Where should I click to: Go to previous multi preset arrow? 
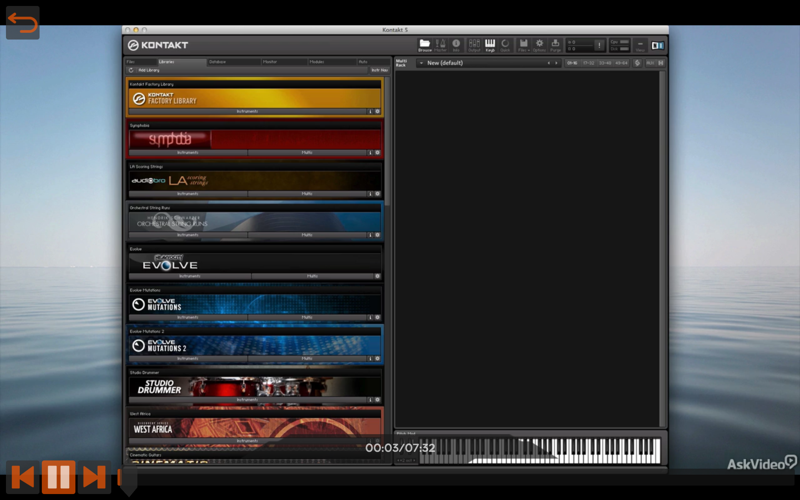click(x=549, y=63)
